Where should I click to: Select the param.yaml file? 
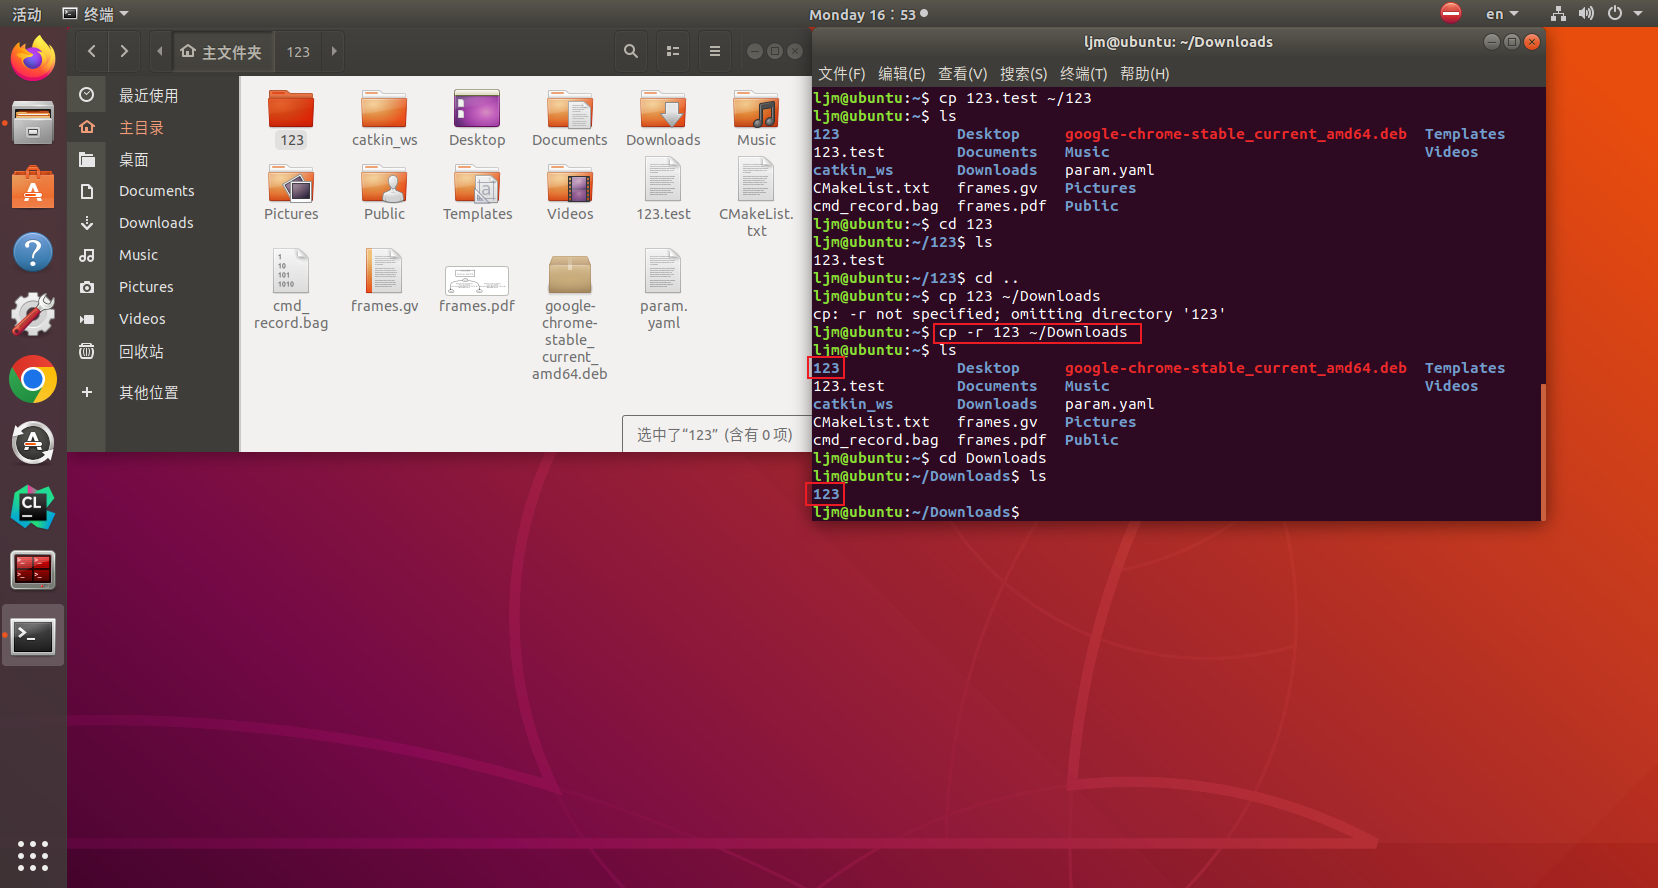coord(663,289)
